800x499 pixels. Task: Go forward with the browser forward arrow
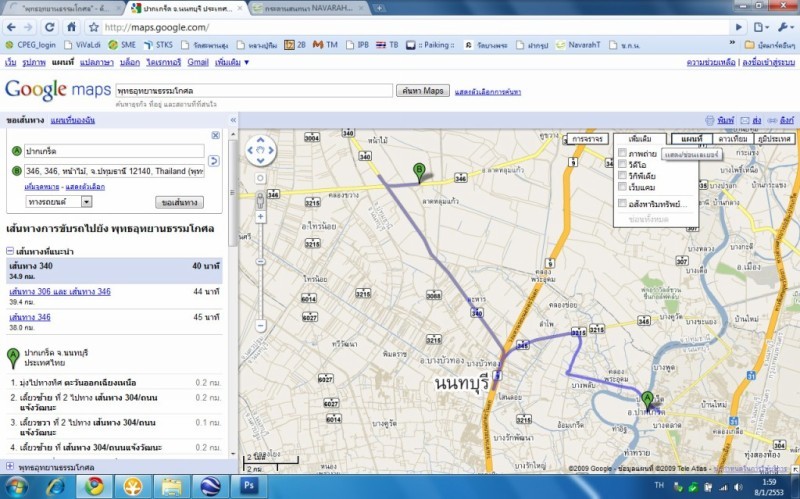tap(29, 28)
